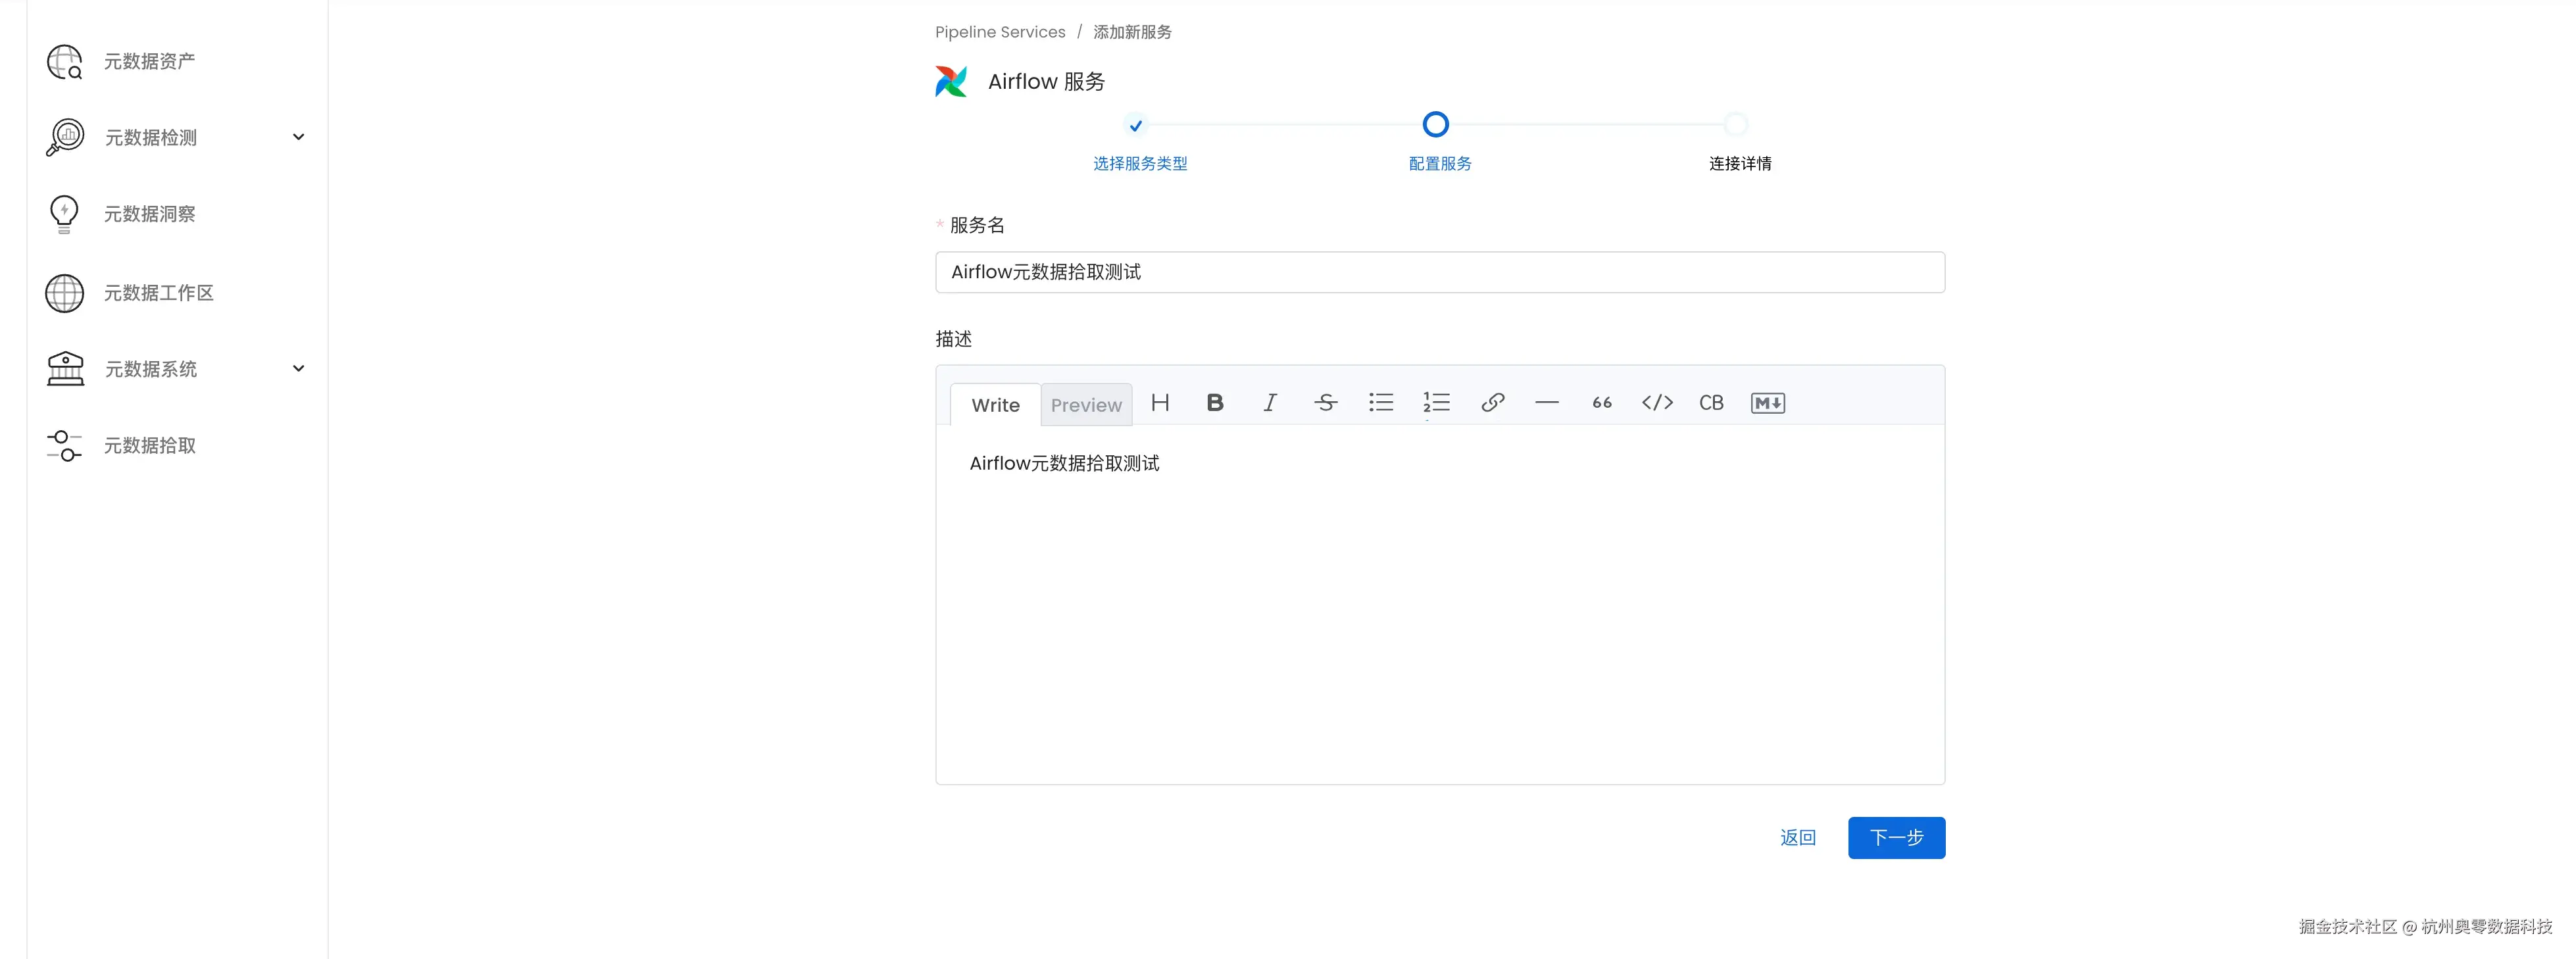Apply bold formatting in the editor
The image size is (2576, 959).
[x=1214, y=403]
